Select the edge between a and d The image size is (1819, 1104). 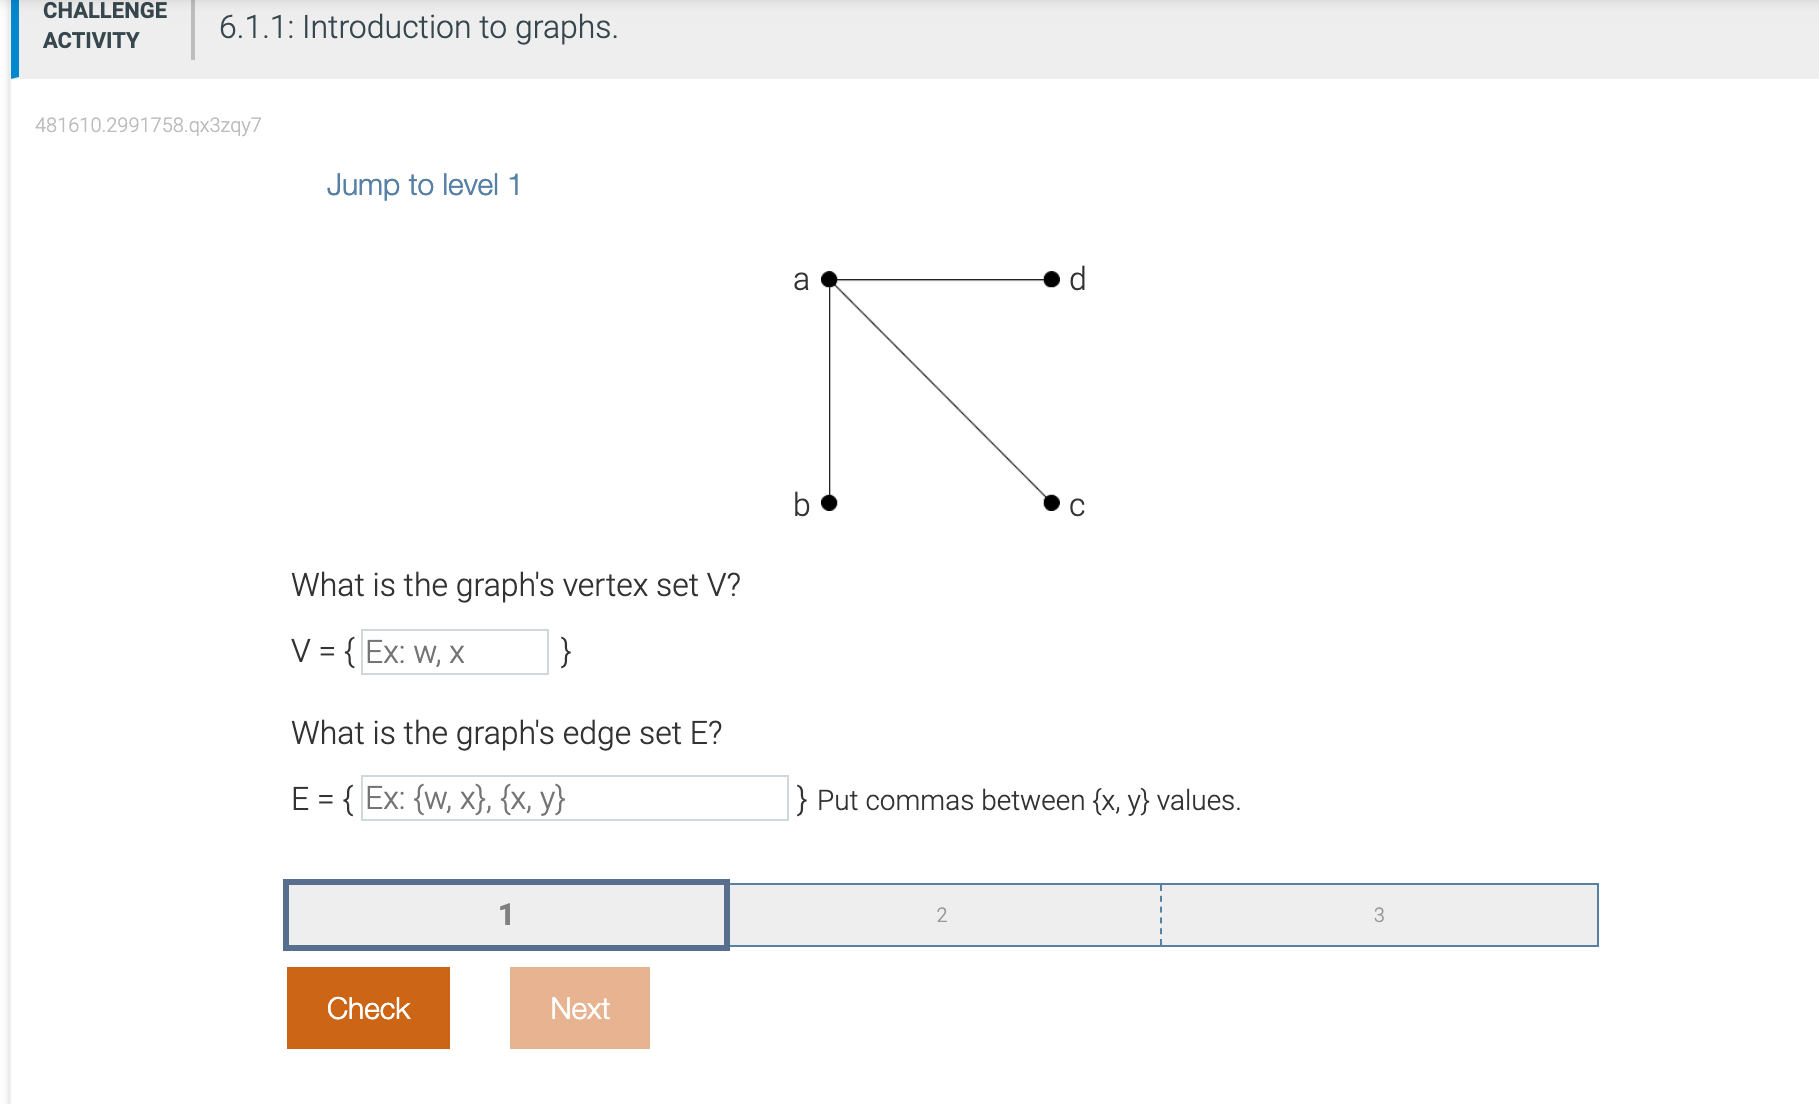pos(940,279)
